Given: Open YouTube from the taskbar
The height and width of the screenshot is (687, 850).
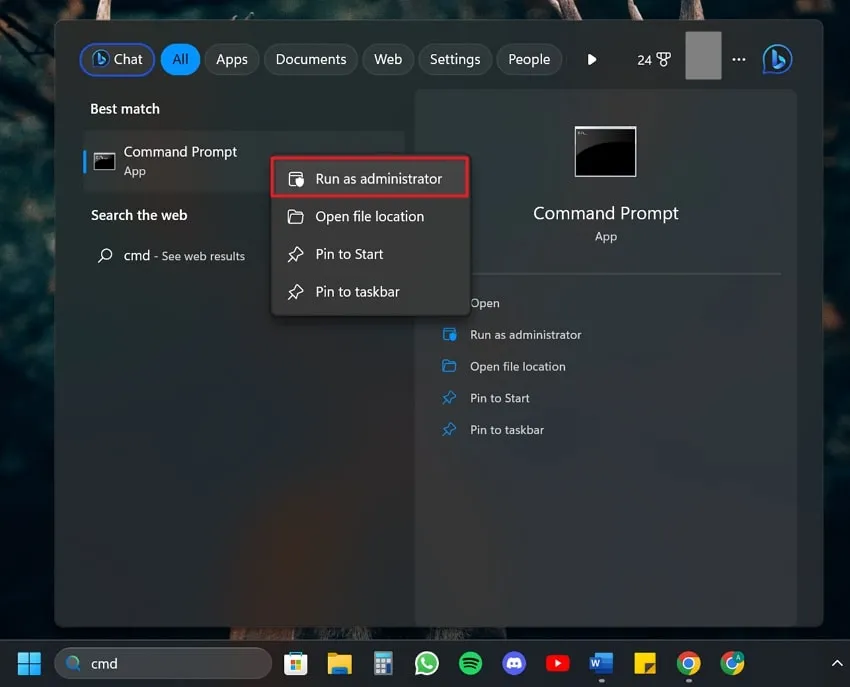Looking at the screenshot, I should tap(557, 663).
